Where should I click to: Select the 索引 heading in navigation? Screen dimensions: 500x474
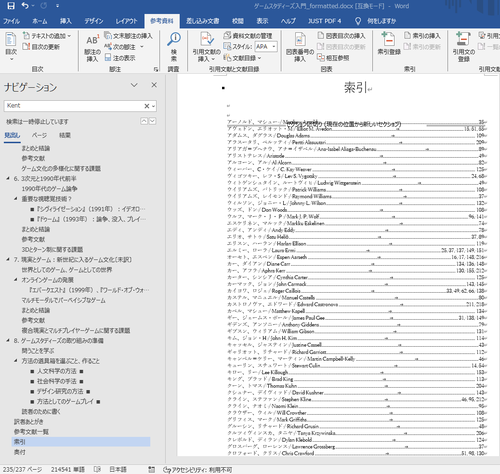click(81, 442)
